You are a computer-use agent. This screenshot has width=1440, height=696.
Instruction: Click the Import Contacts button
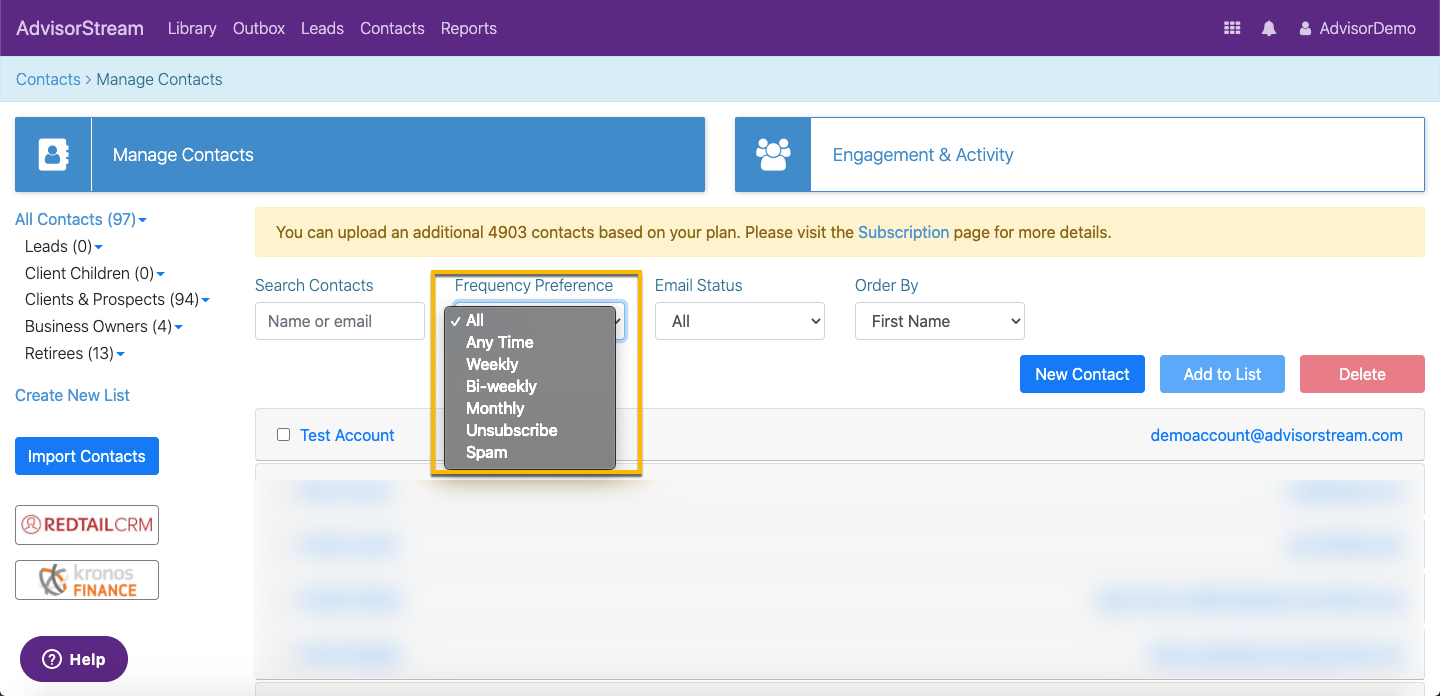coord(87,456)
